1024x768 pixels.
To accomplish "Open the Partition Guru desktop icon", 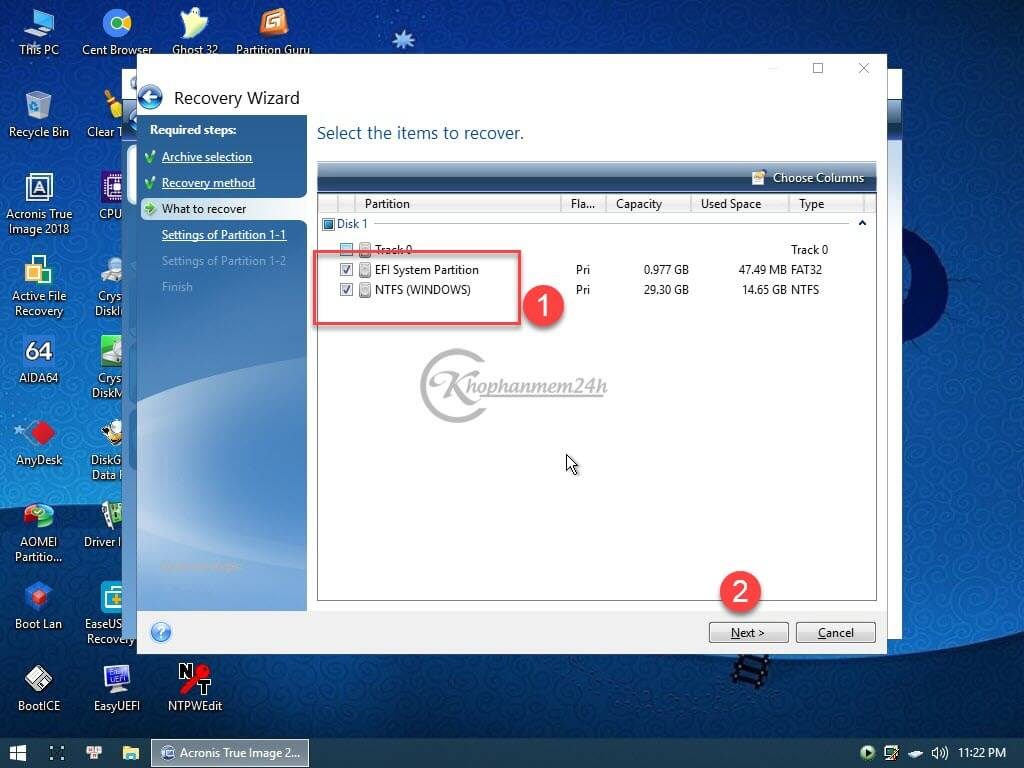I will click(x=272, y=30).
